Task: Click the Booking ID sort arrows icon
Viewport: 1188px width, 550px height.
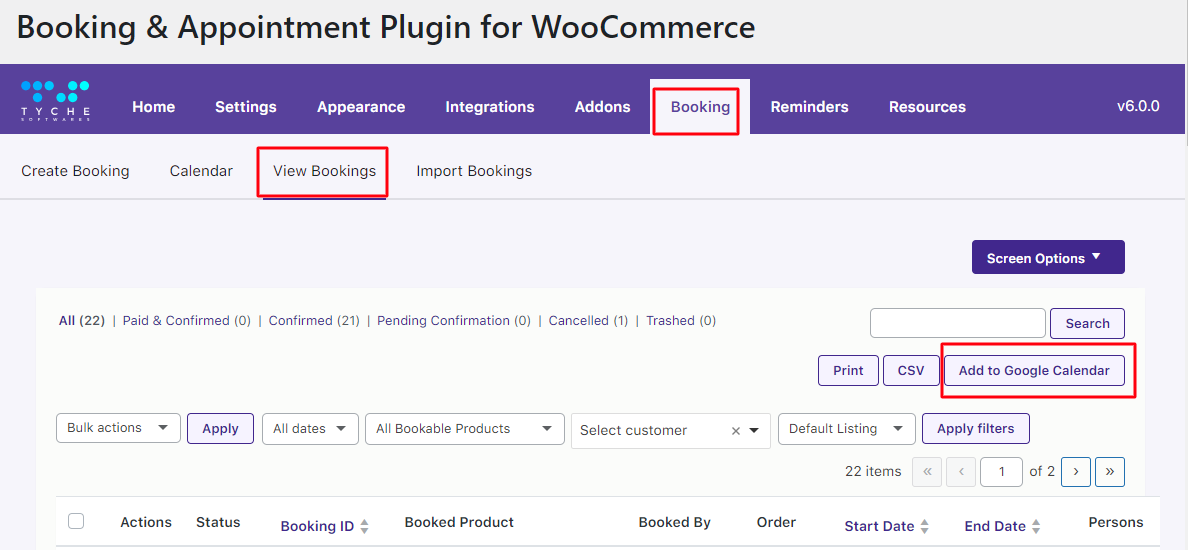Action: pyautogui.click(x=364, y=527)
